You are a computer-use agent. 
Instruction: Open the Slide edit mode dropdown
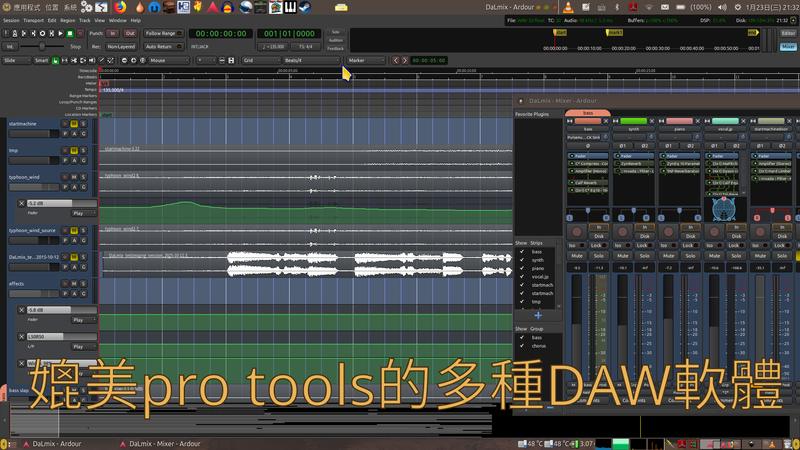(x=16, y=60)
